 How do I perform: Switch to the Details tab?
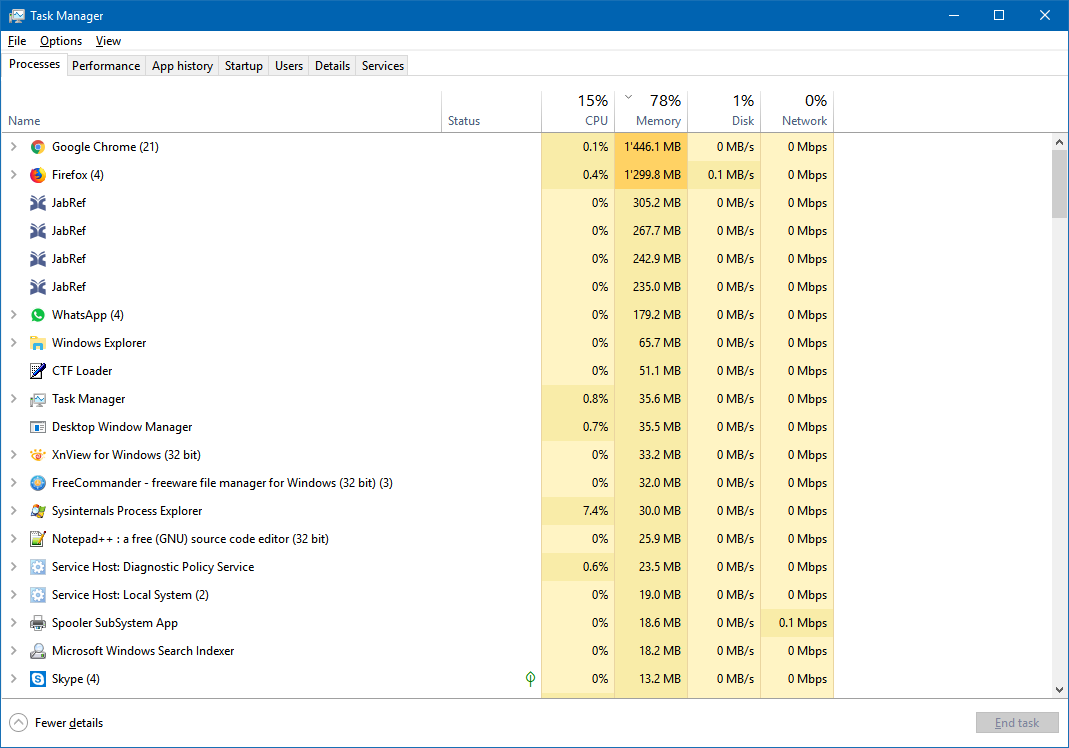(332, 65)
